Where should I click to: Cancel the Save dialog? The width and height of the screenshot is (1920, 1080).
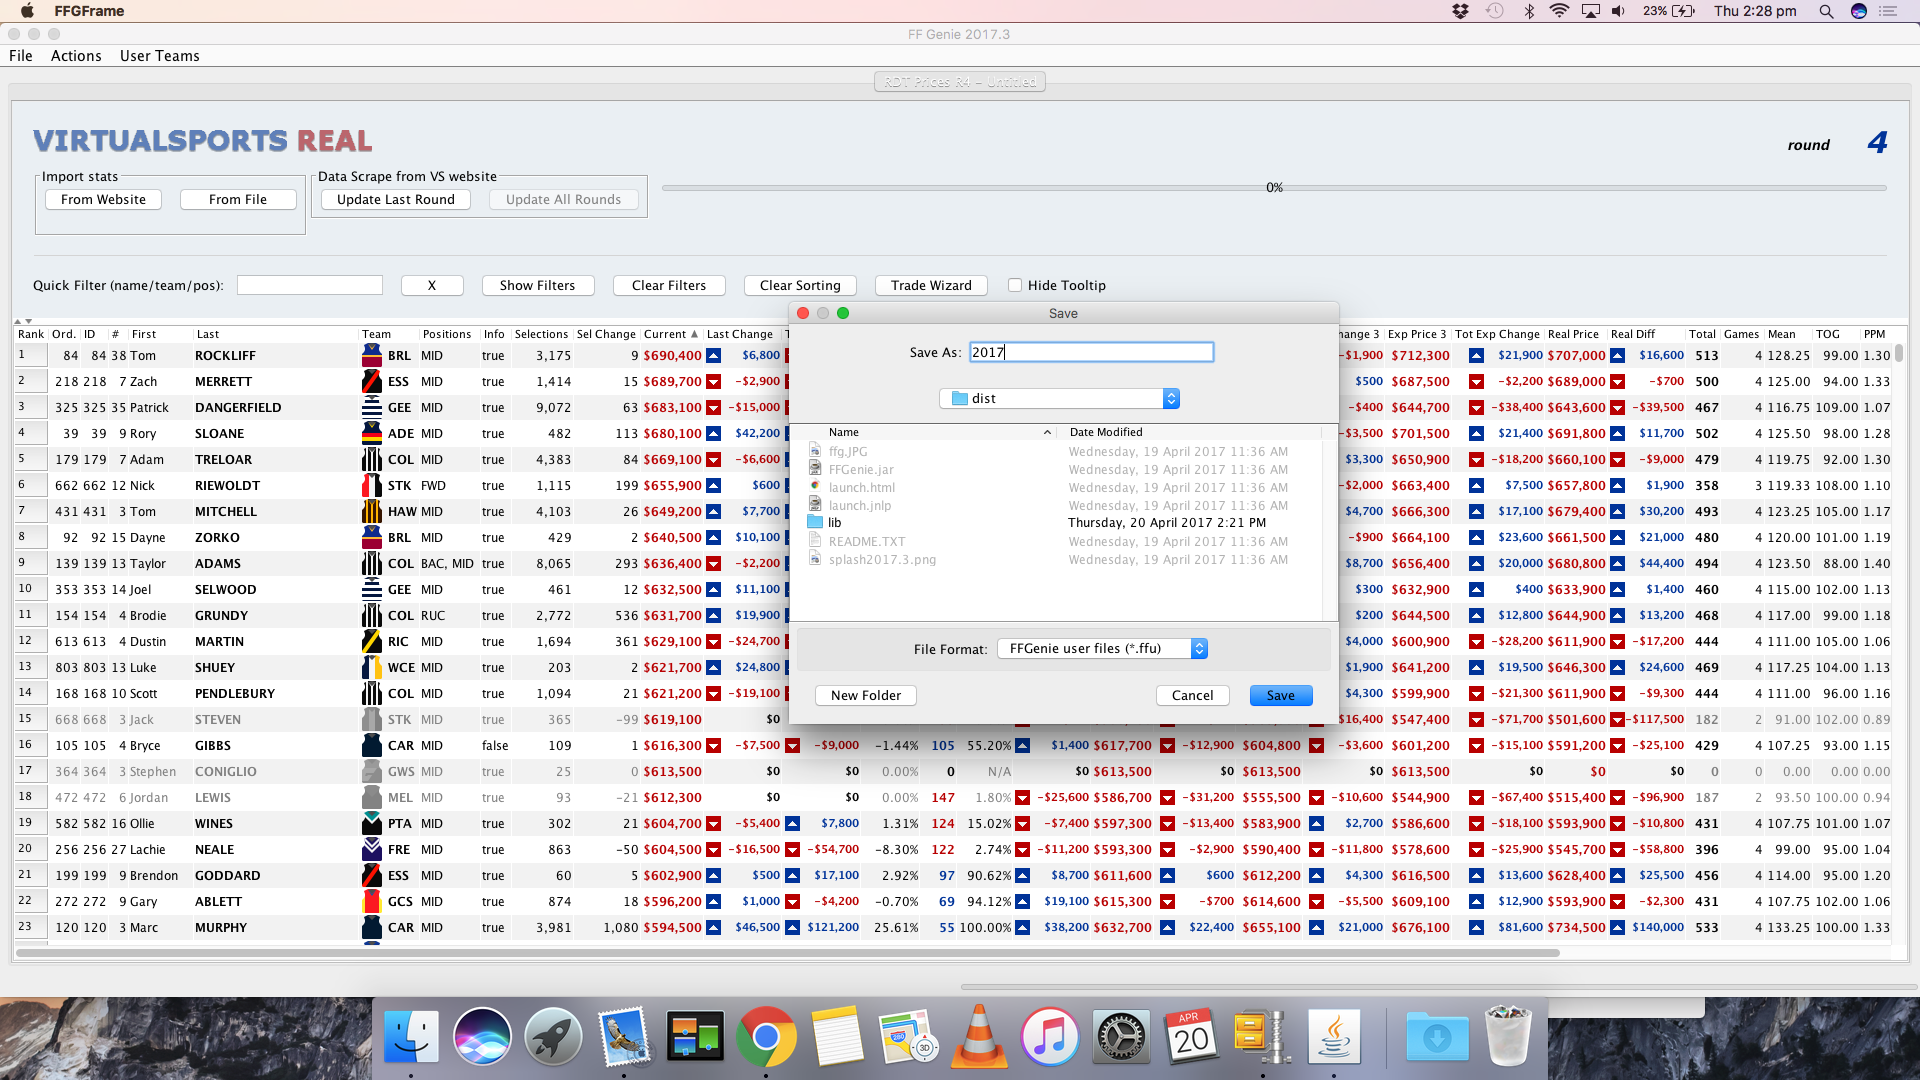1193,695
